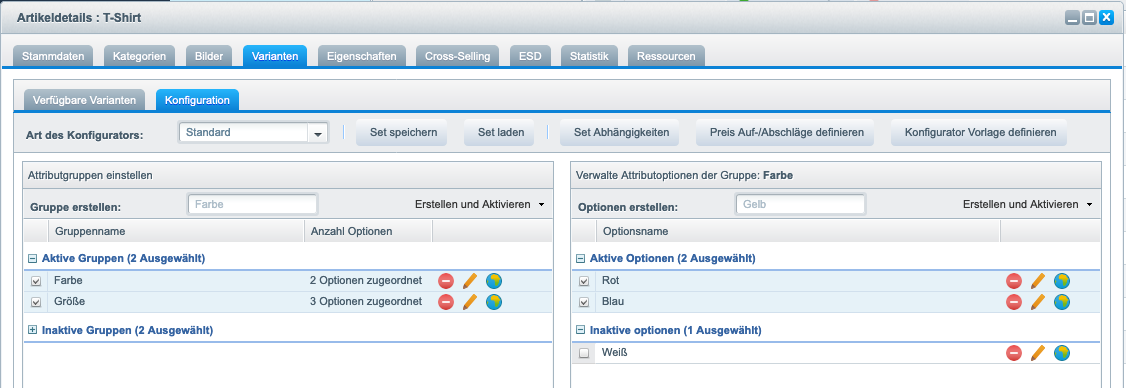Select the Weiß option name

pos(615,353)
